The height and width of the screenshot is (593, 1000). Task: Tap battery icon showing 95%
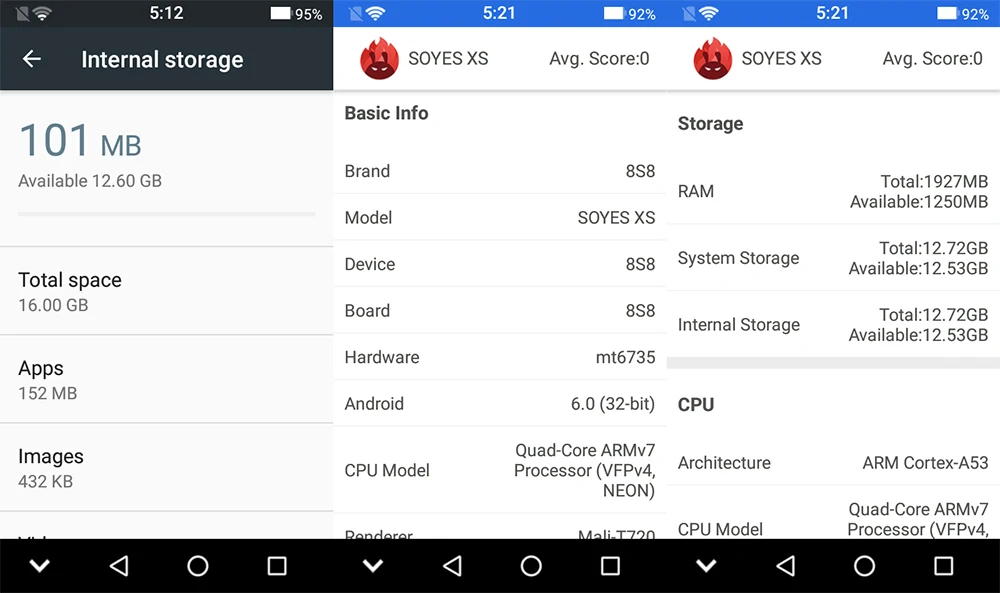[x=280, y=13]
